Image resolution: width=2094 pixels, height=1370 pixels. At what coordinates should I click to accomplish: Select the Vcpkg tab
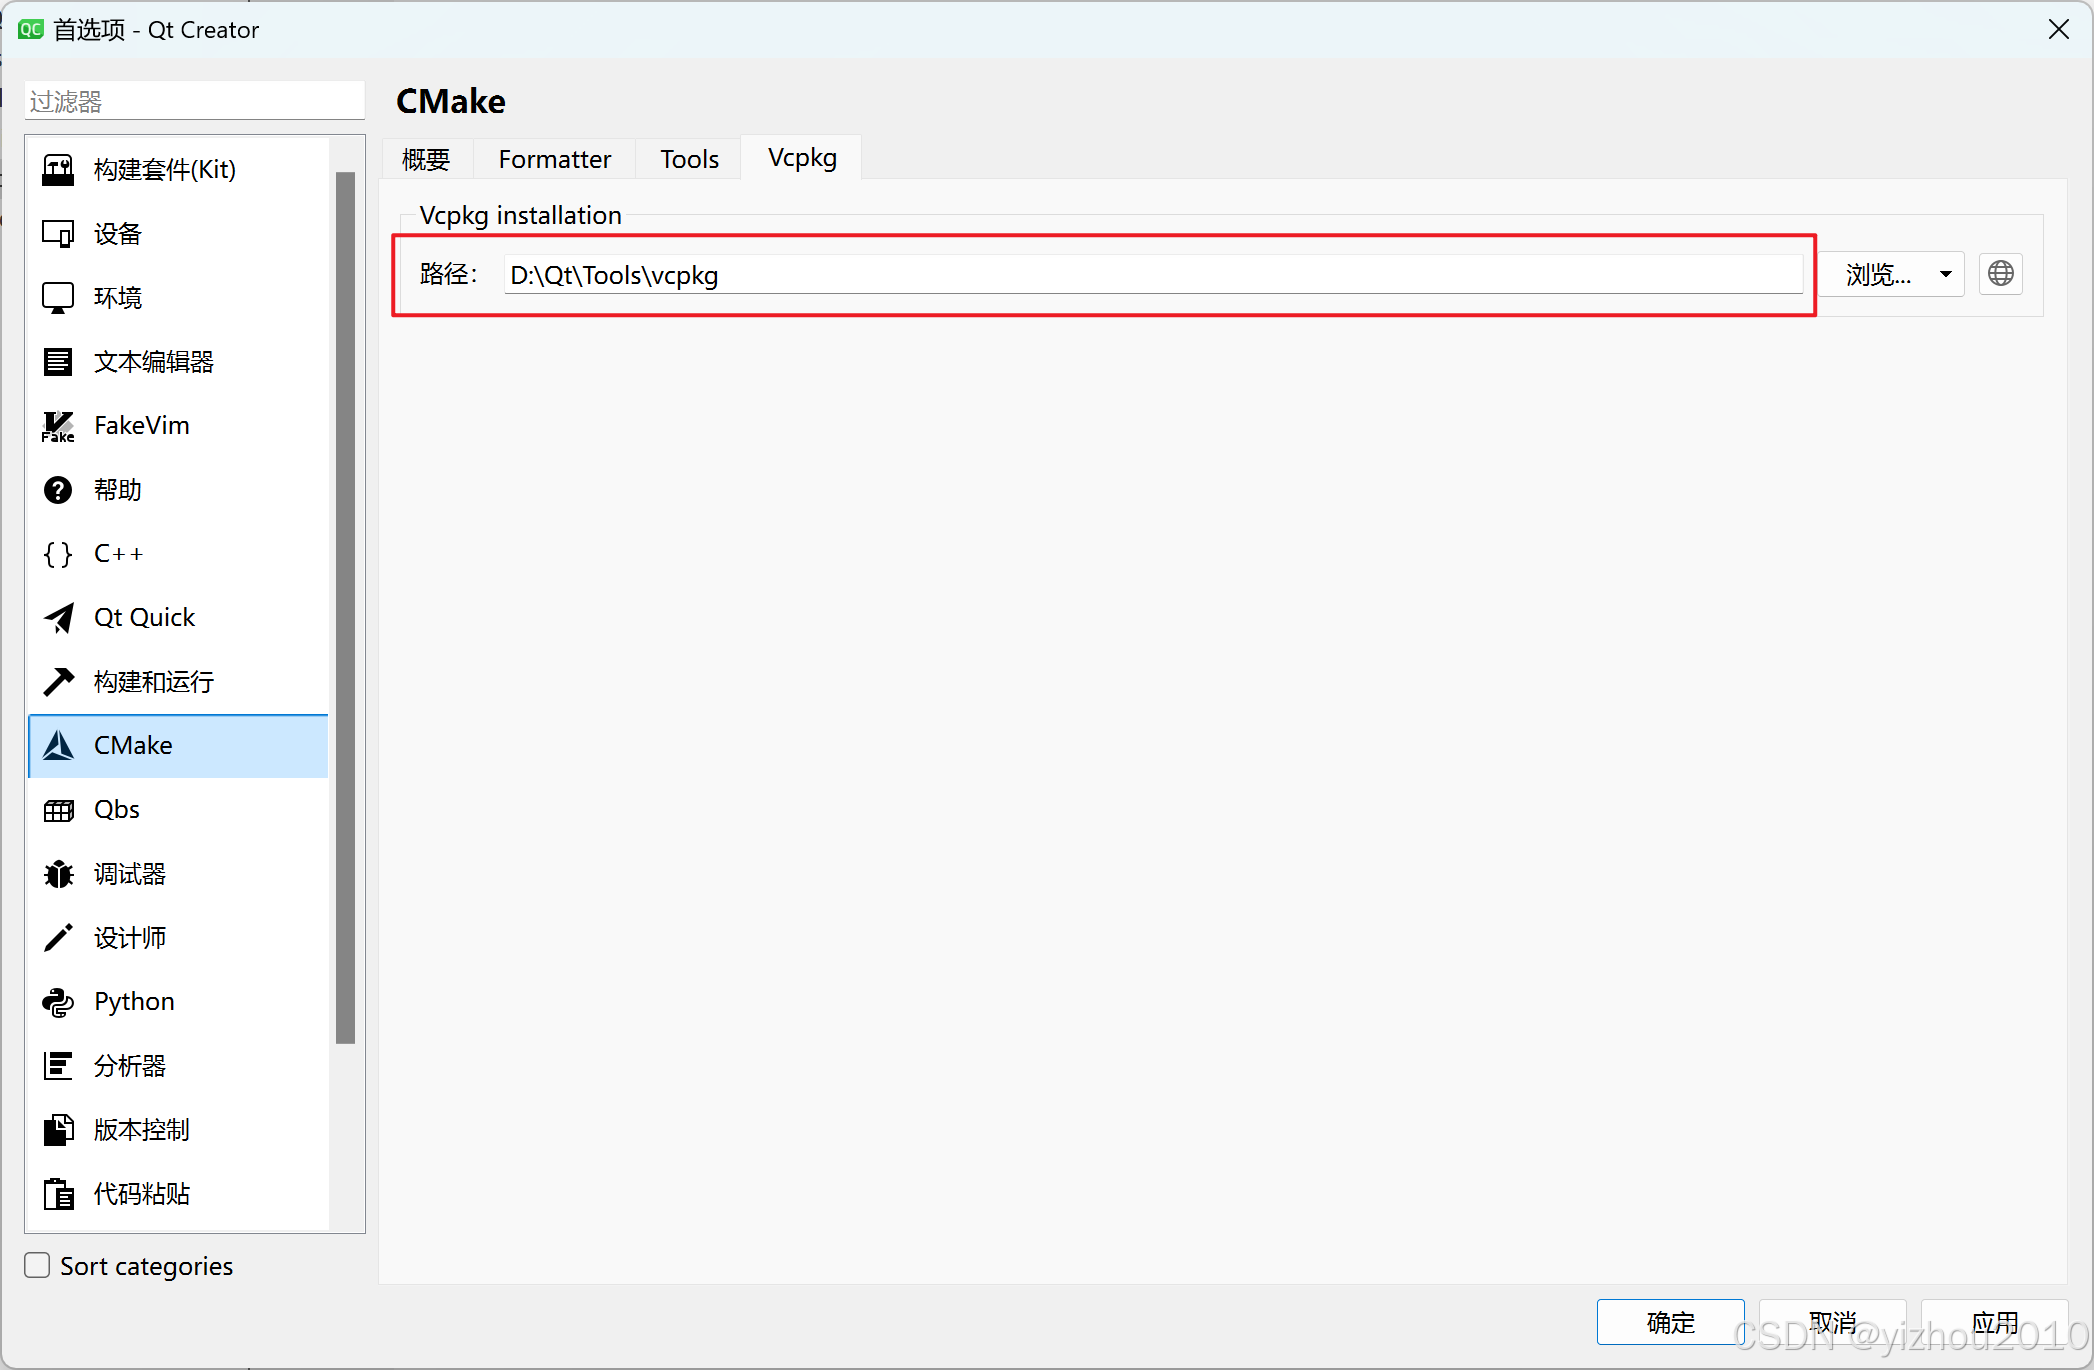tap(802, 158)
